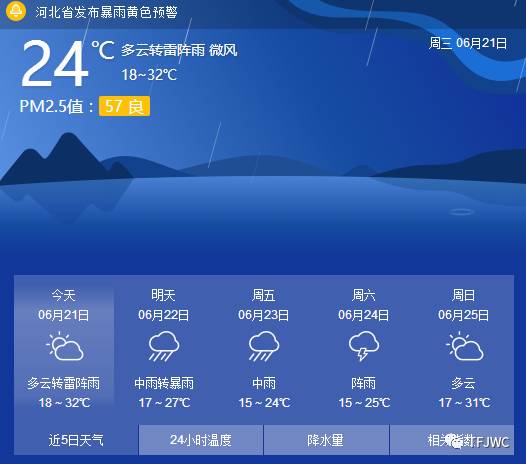
Task: Select the 今天 forecast column heading
Action: tap(63, 295)
